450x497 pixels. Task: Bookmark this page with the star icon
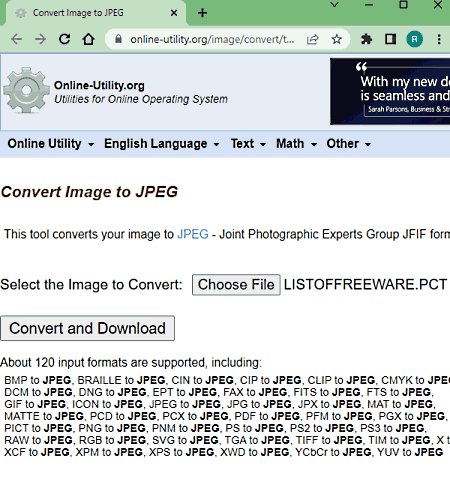pyautogui.click(x=337, y=39)
